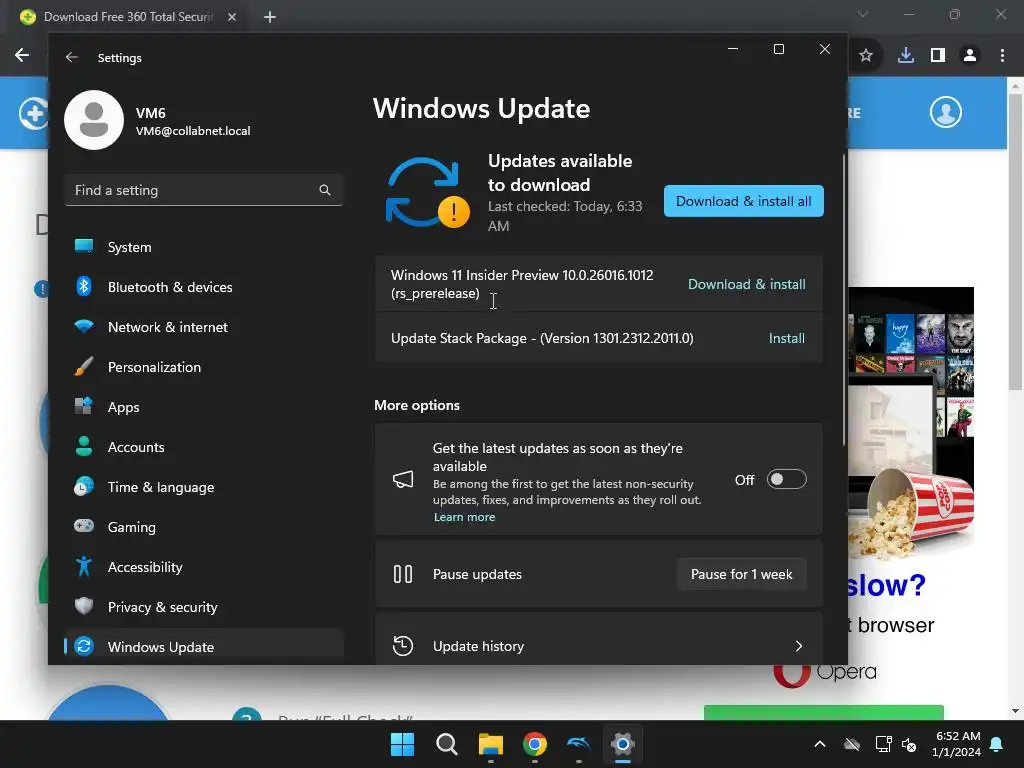Click Download & install all button

pos(744,201)
